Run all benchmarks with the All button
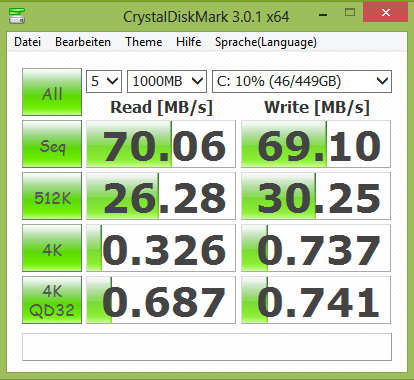The image size is (414, 380). [52, 92]
